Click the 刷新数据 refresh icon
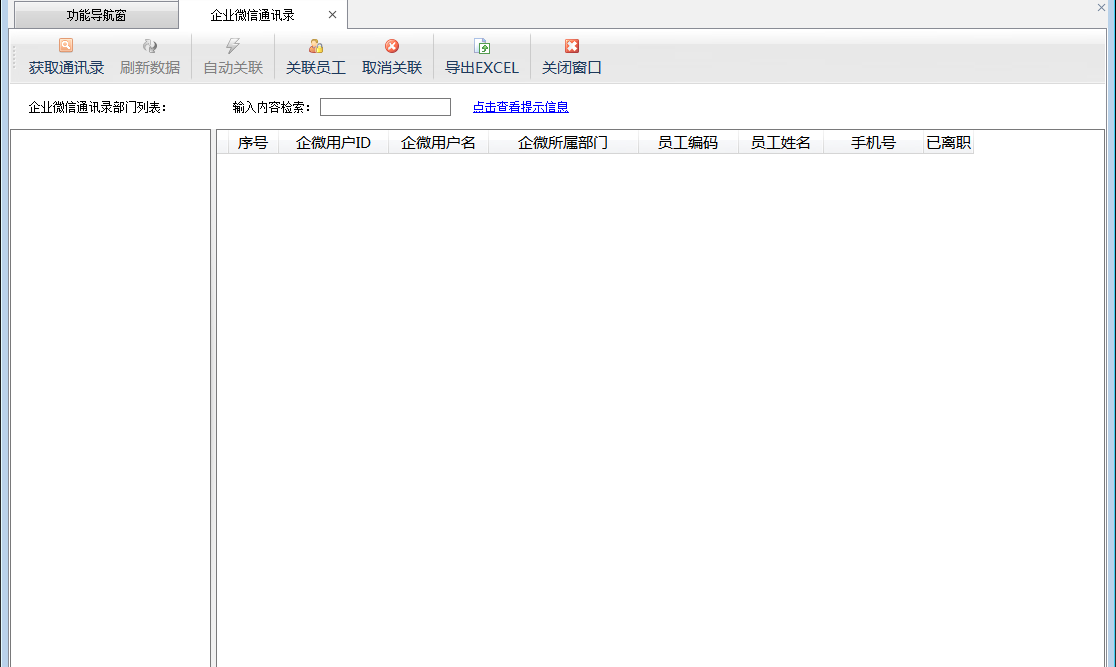 point(150,46)
